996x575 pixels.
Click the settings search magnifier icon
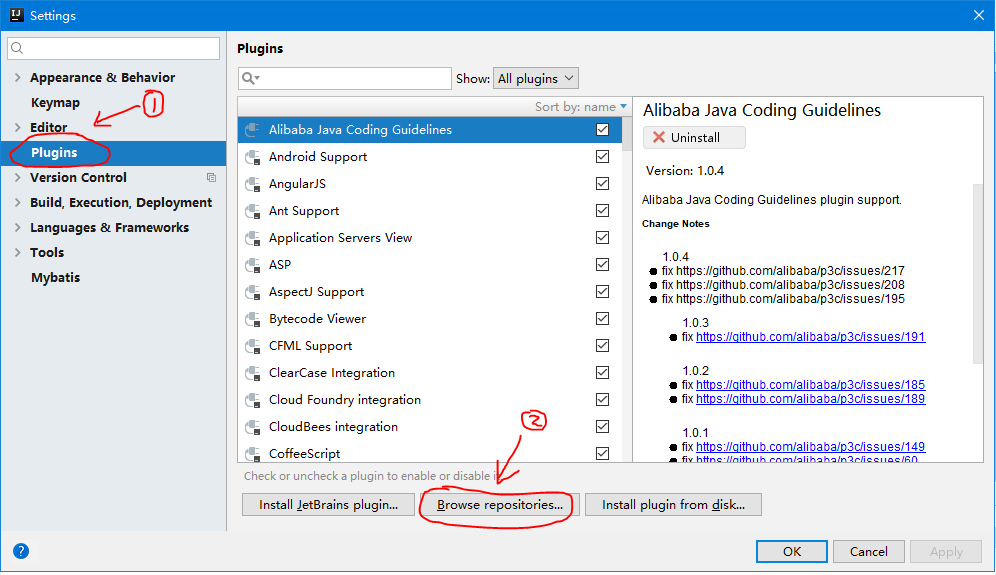[x=17, y=48]
